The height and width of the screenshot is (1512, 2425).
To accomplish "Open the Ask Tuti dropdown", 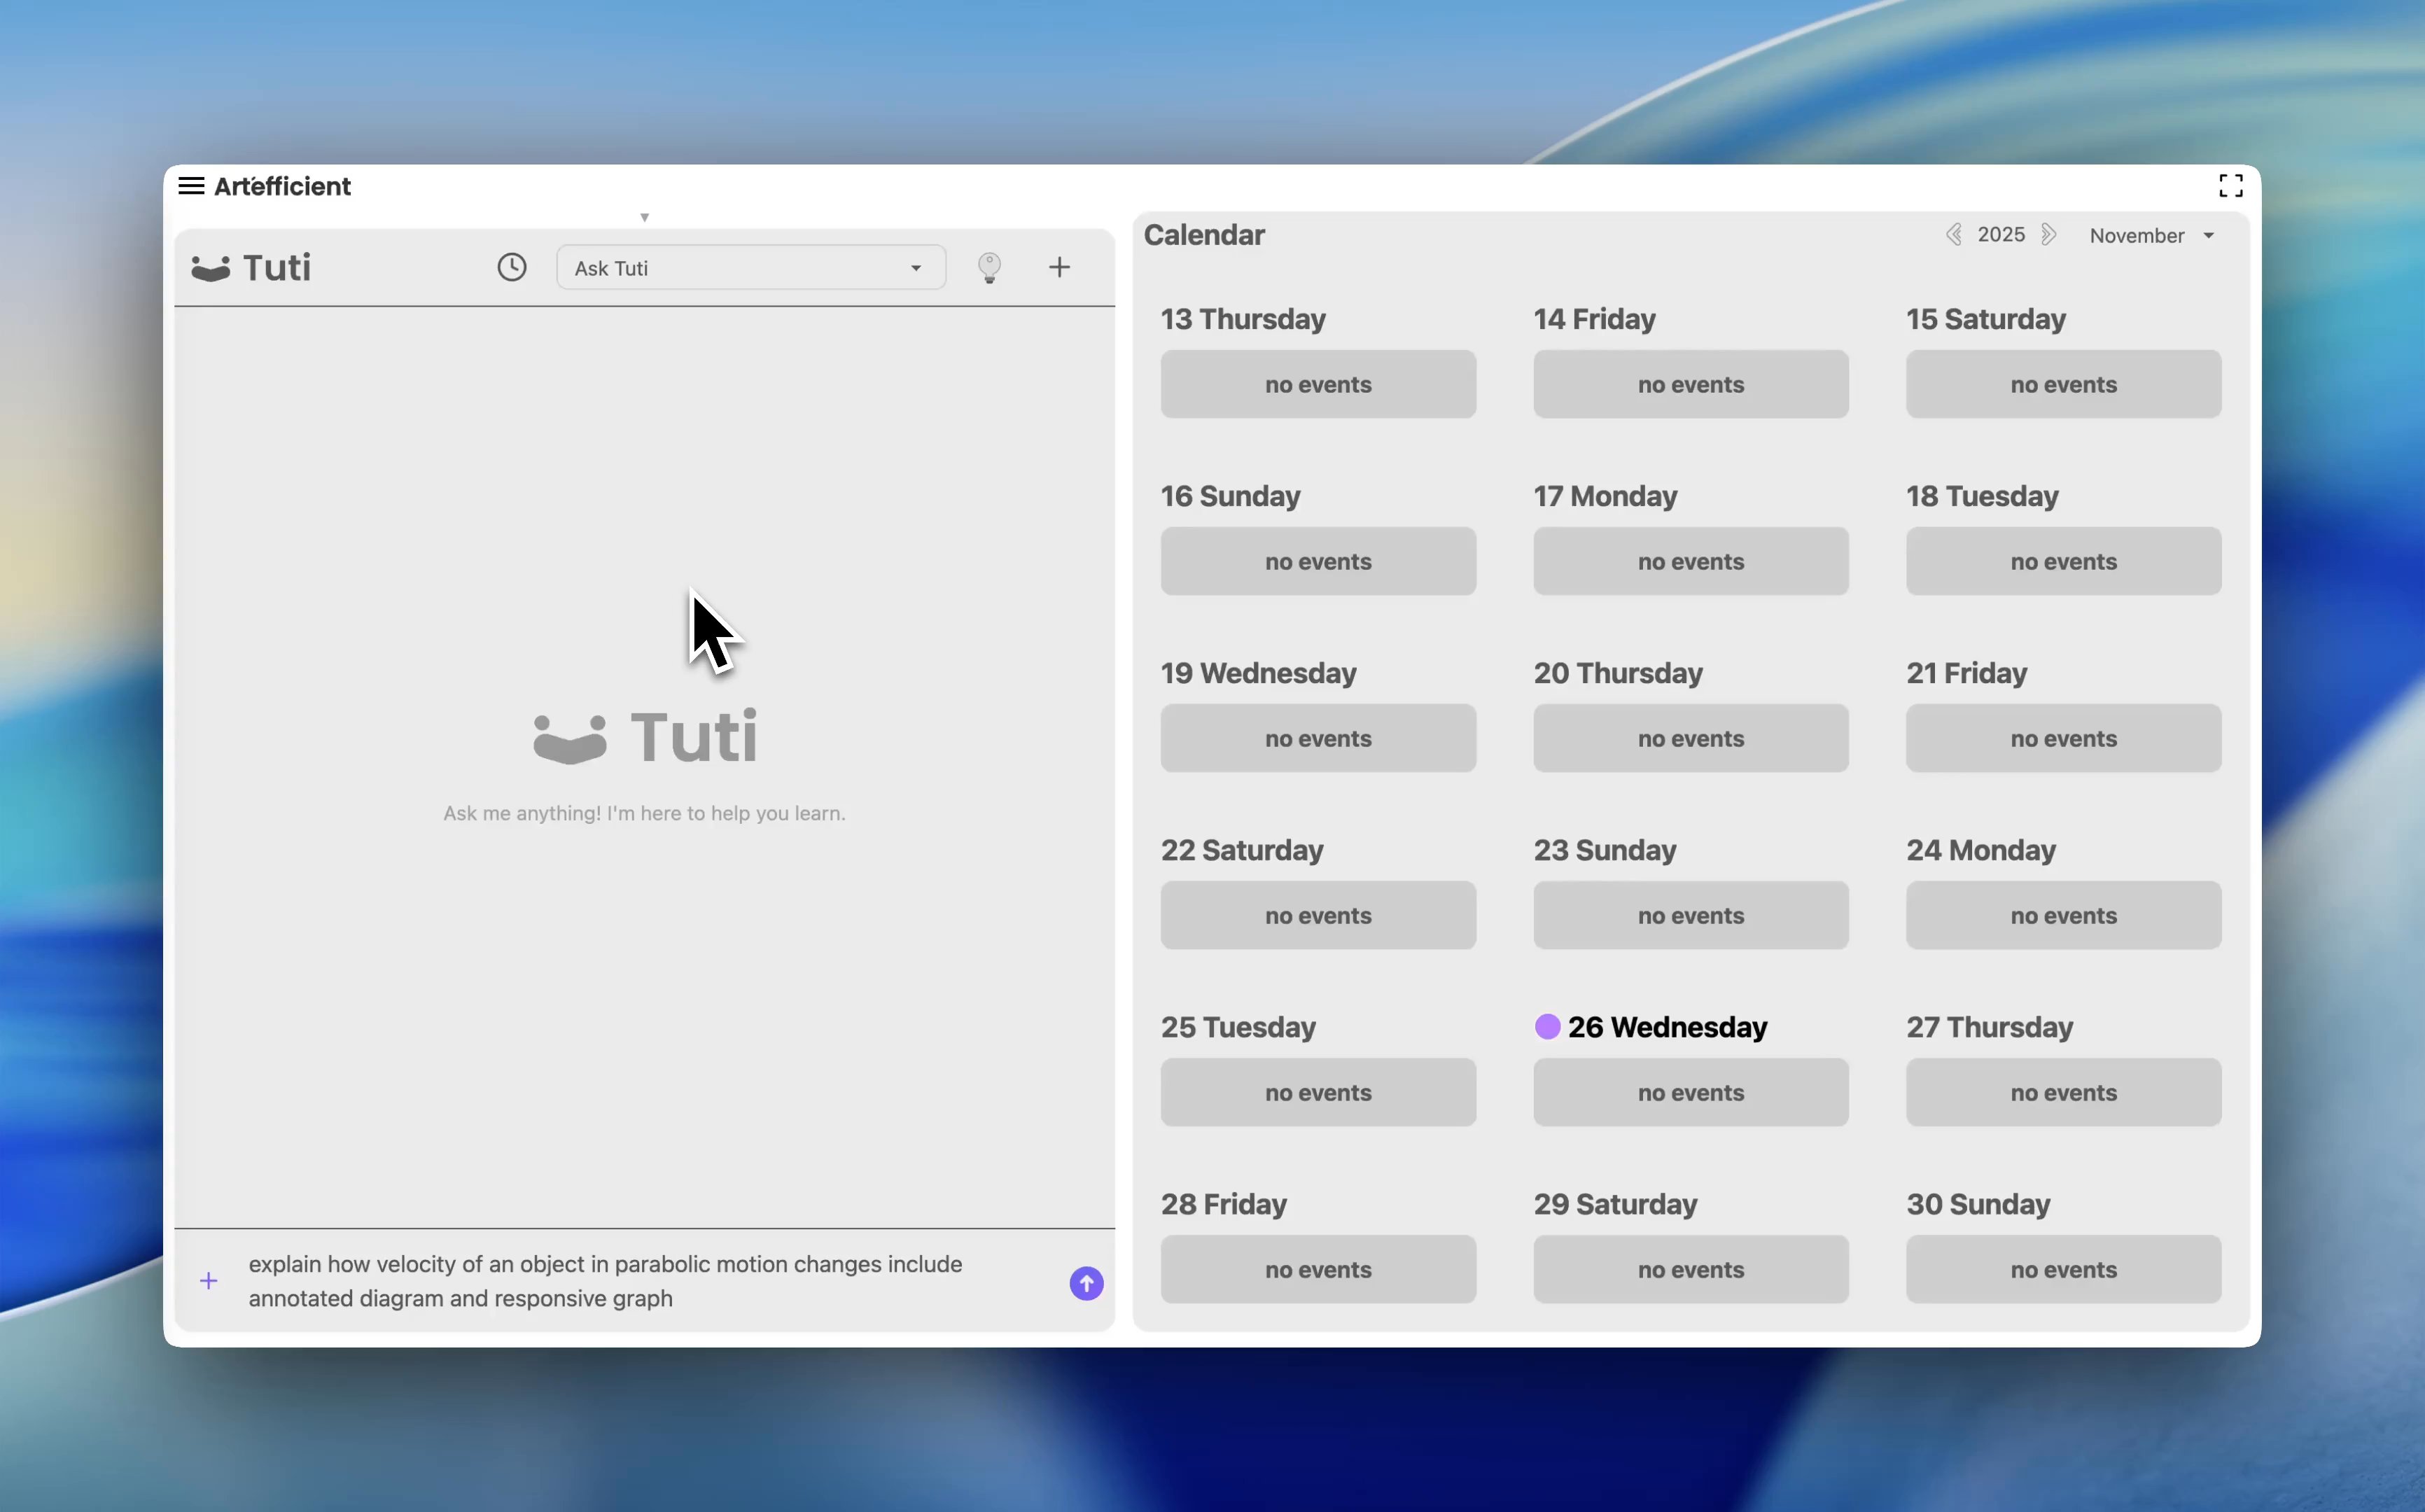I will coord(750,268).
